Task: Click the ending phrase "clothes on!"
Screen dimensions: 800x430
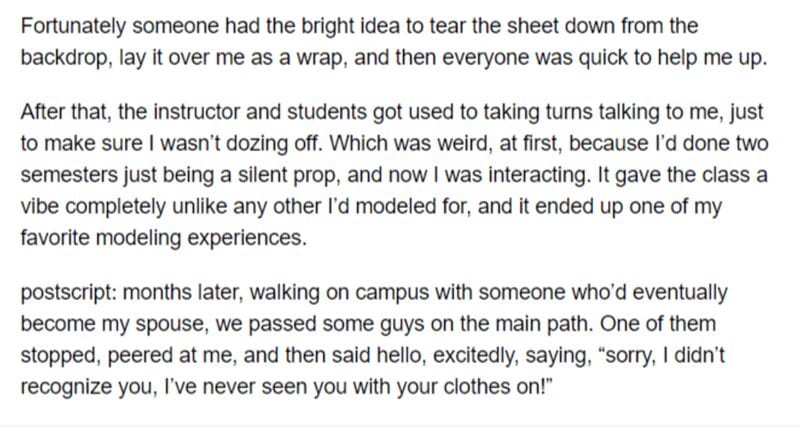Action: [x=494, y=387]
